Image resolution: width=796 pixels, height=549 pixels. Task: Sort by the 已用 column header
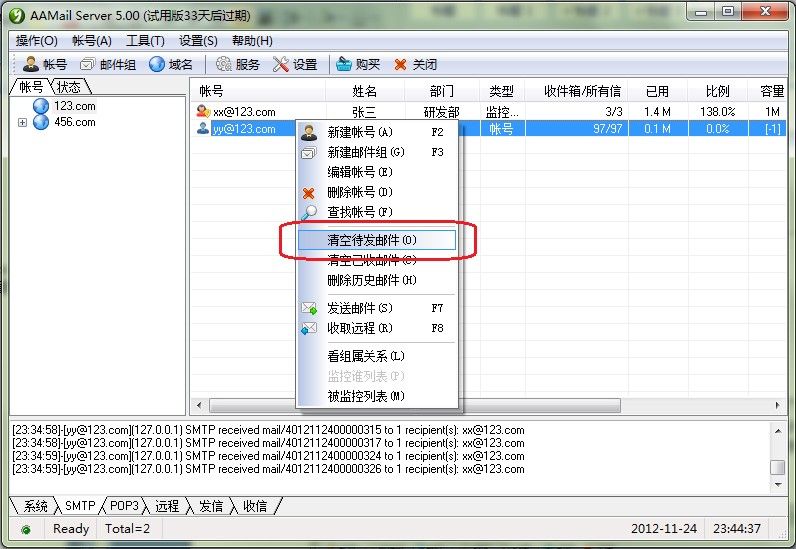click(658, 91)
